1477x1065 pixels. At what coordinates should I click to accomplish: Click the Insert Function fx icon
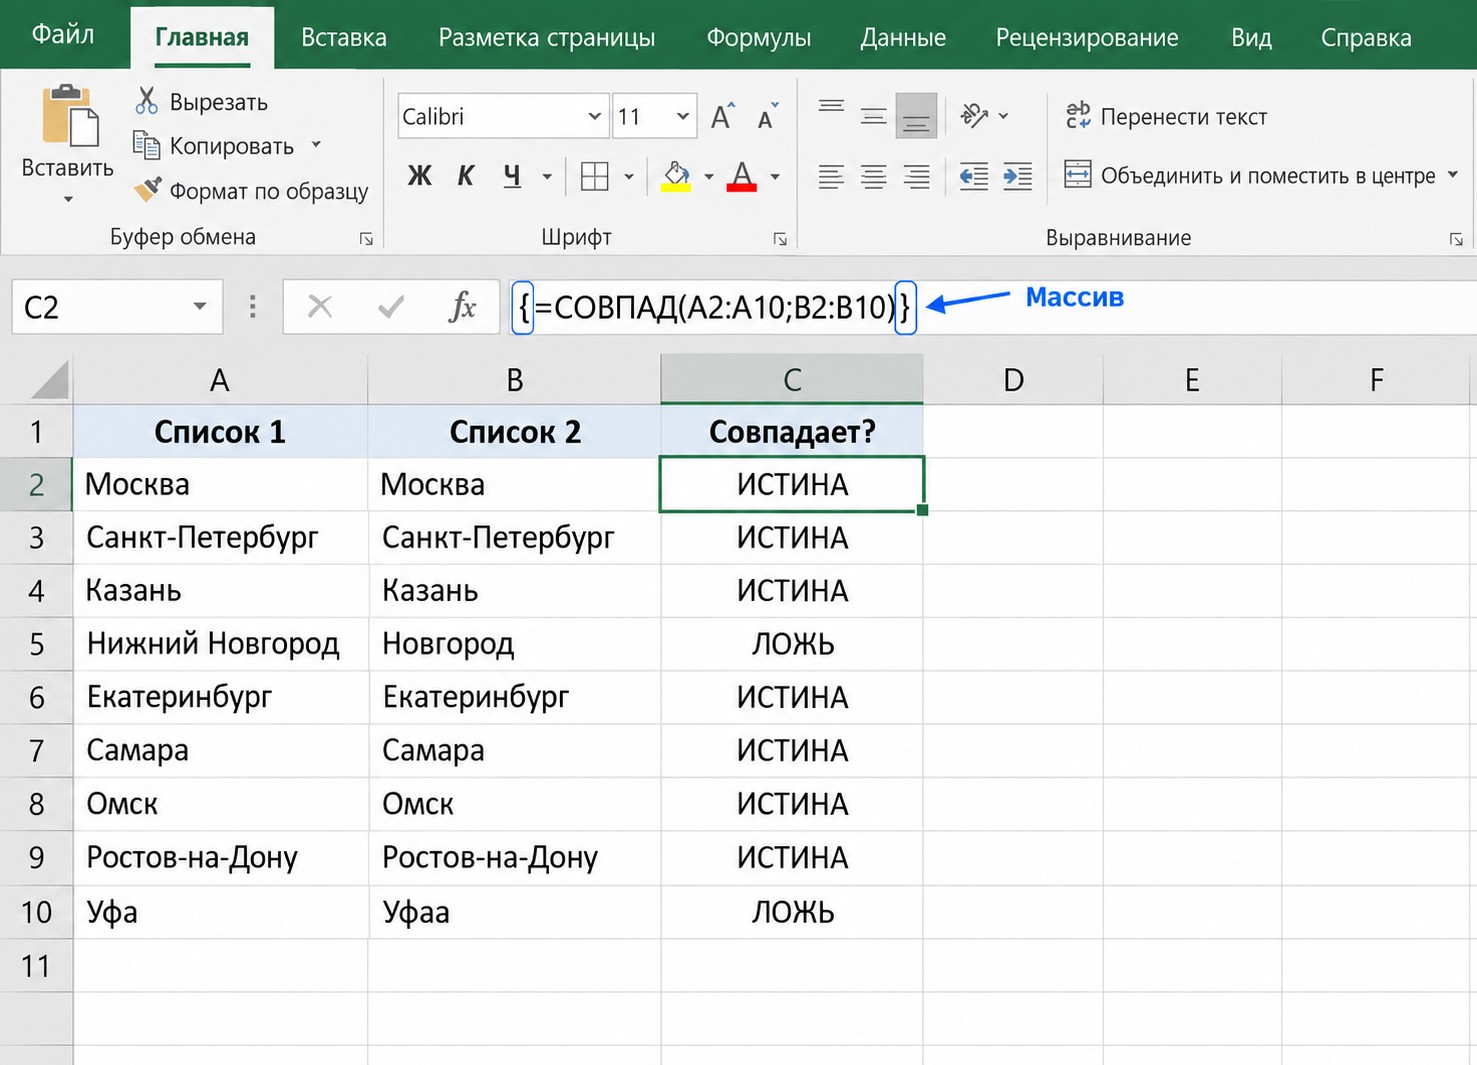pos(462,306)
